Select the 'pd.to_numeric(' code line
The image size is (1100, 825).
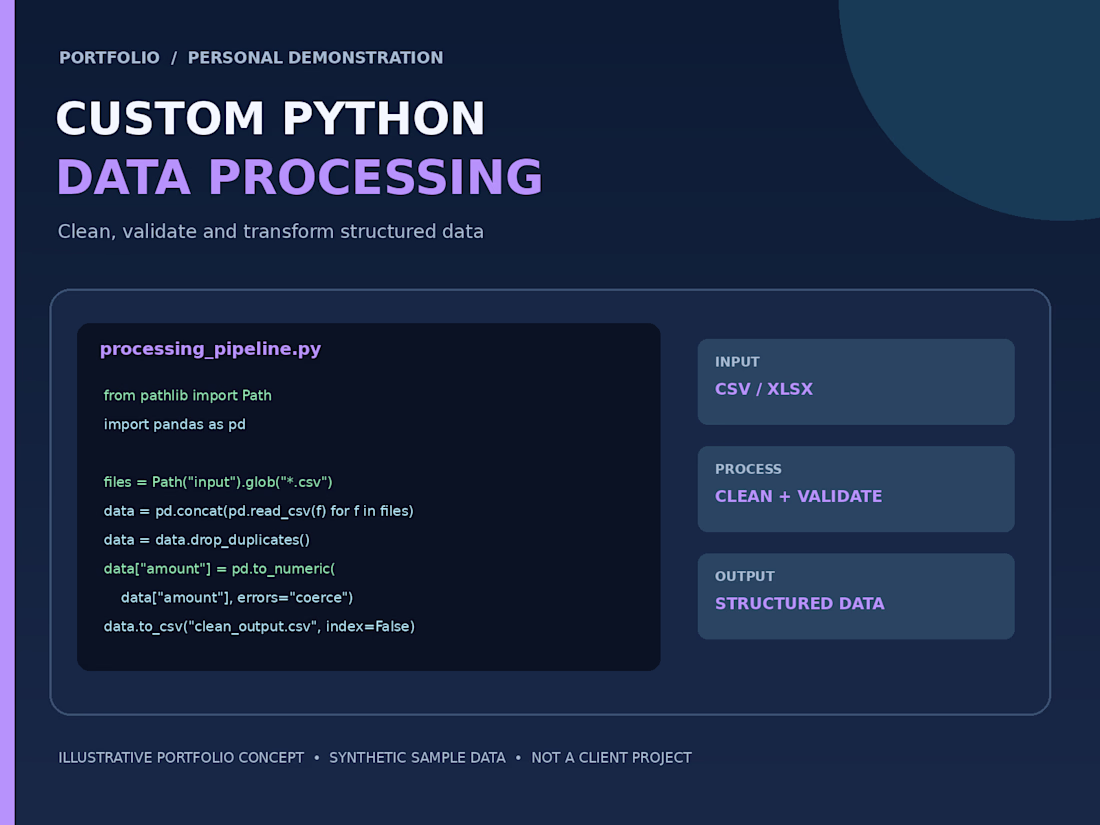tap(220, 568)
